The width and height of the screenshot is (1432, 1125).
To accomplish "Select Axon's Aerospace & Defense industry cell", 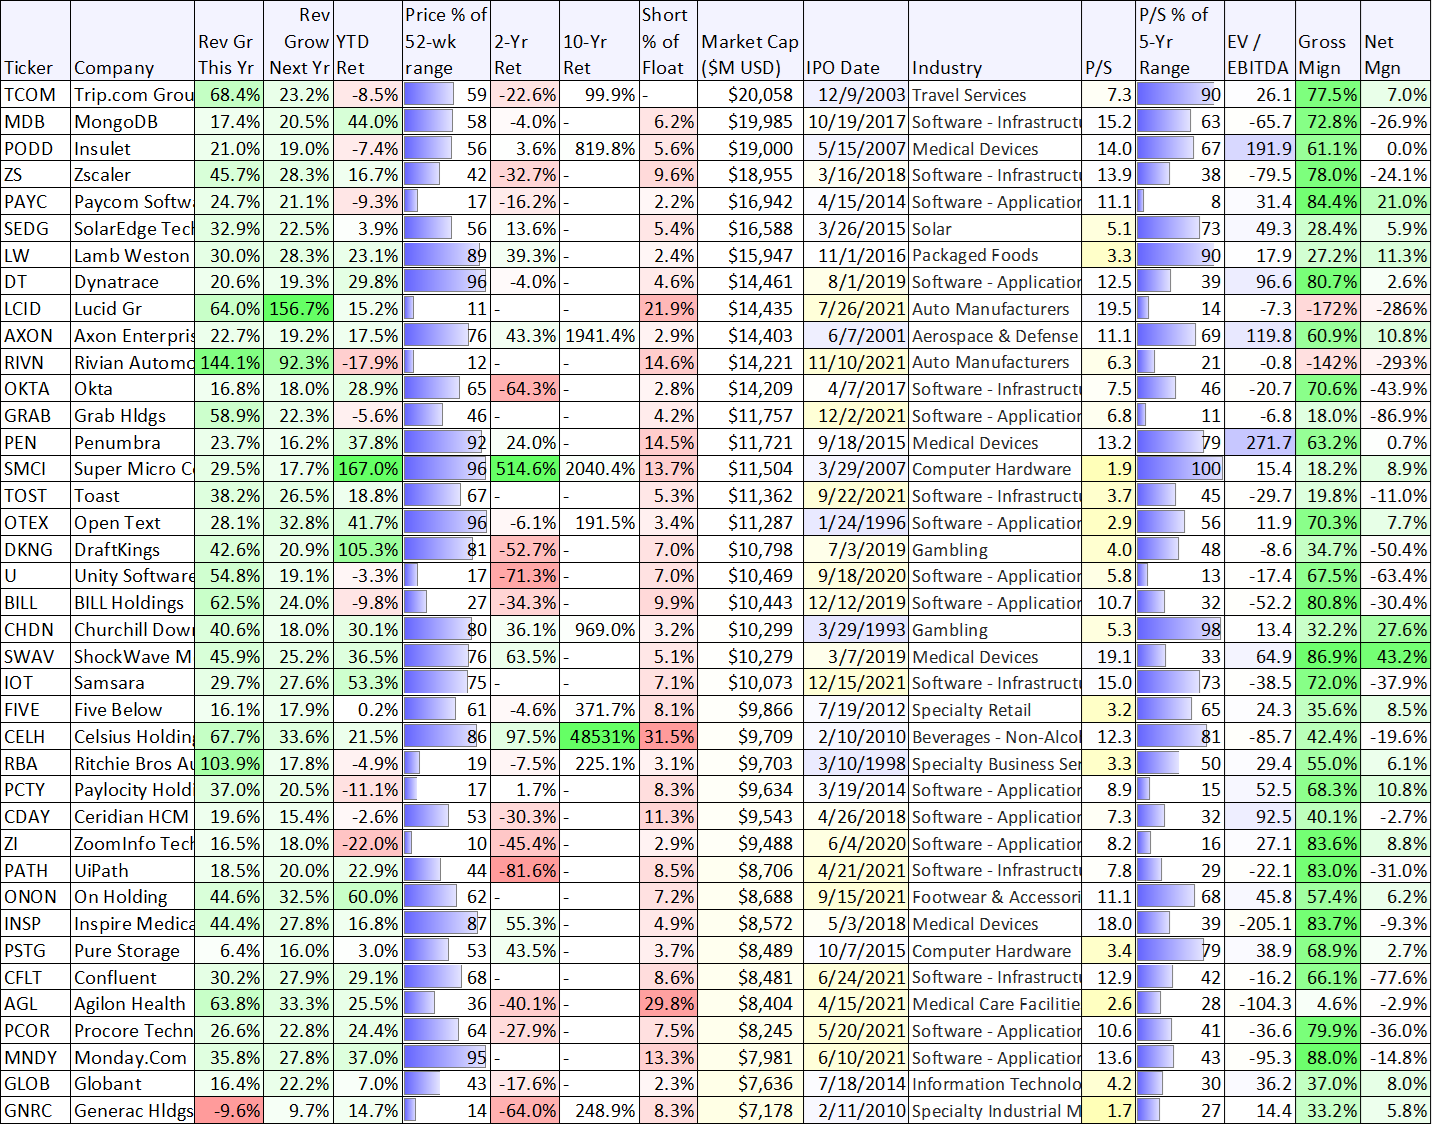I will coord(995,336).
